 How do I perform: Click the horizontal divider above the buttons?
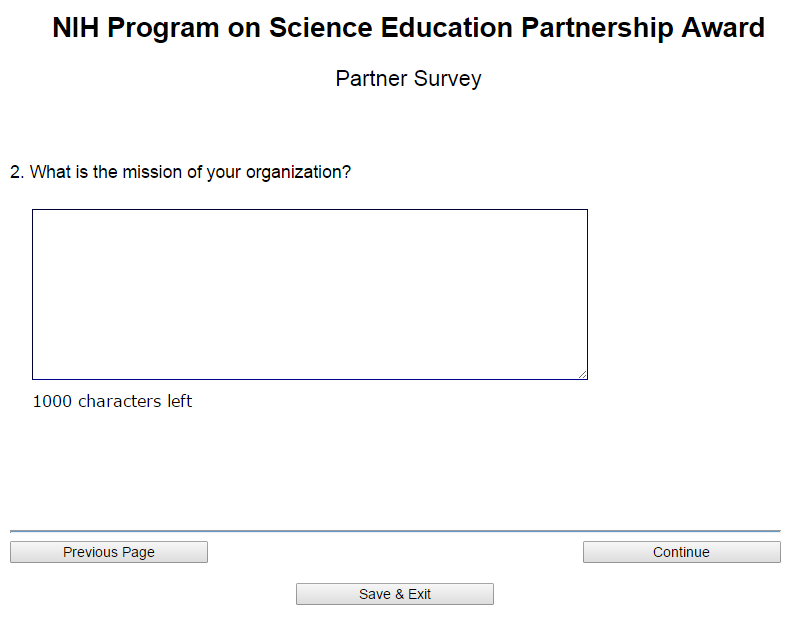tap(395, 531)
